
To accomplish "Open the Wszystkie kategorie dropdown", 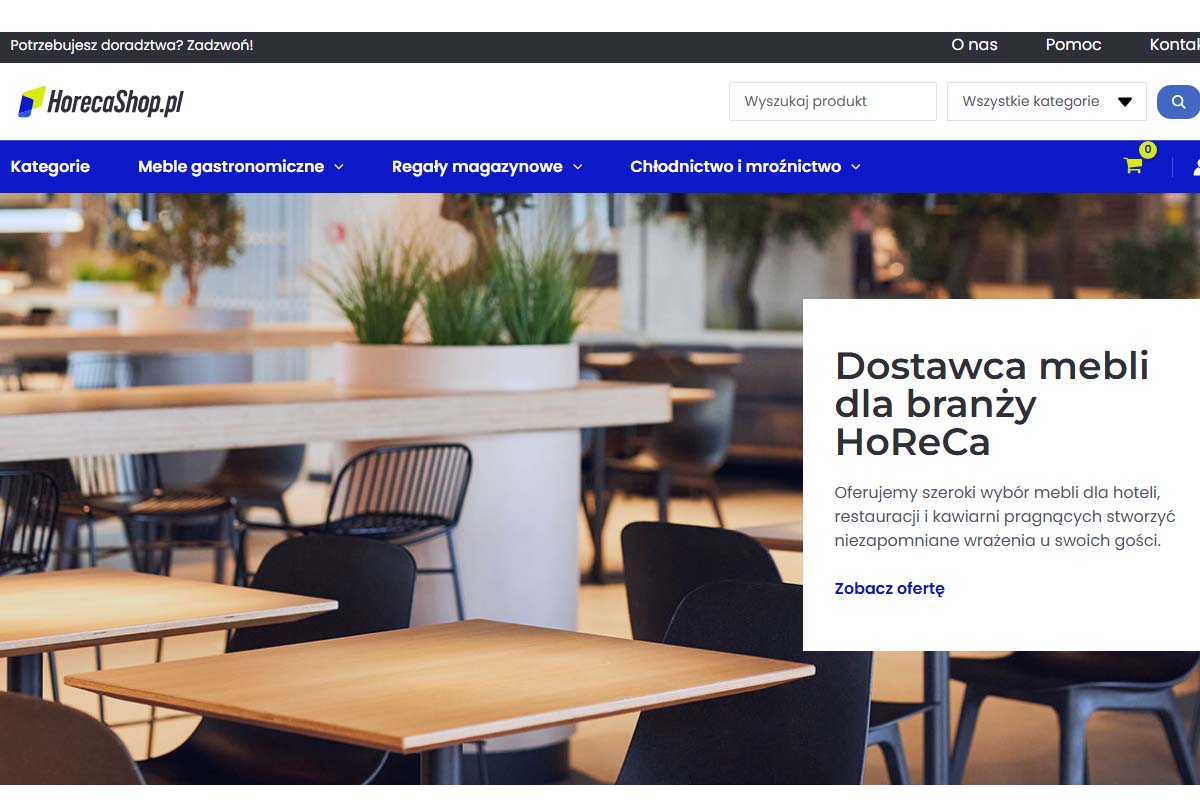I will click(1046, 101).
